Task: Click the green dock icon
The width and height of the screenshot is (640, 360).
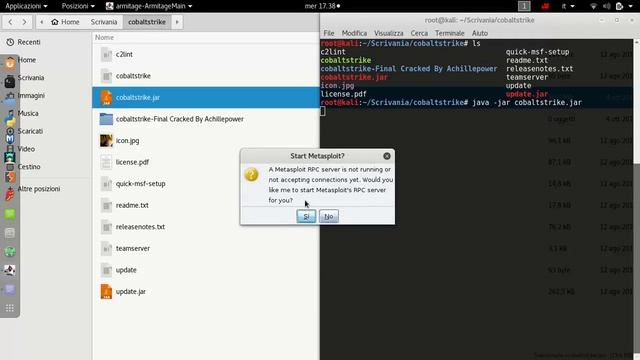Action: pos(10,213)
